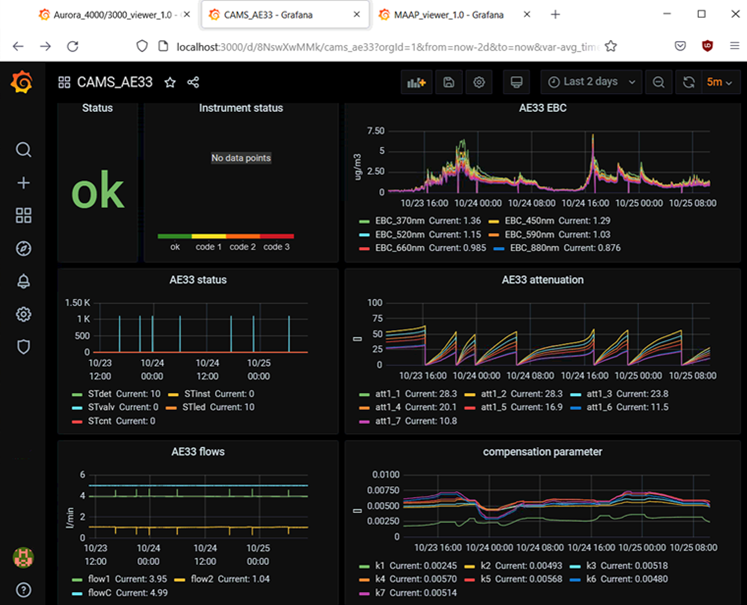This screenshot has width=747, height=605.
Task: Open compensation parameter panel title menu
Action: point(543,452)
